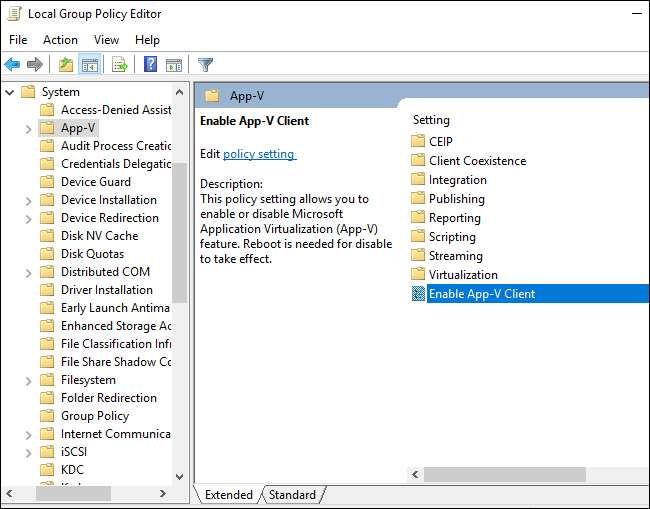Click the Export List toolbar icon
Screen dimensions: 650x509
coord(120,65)
